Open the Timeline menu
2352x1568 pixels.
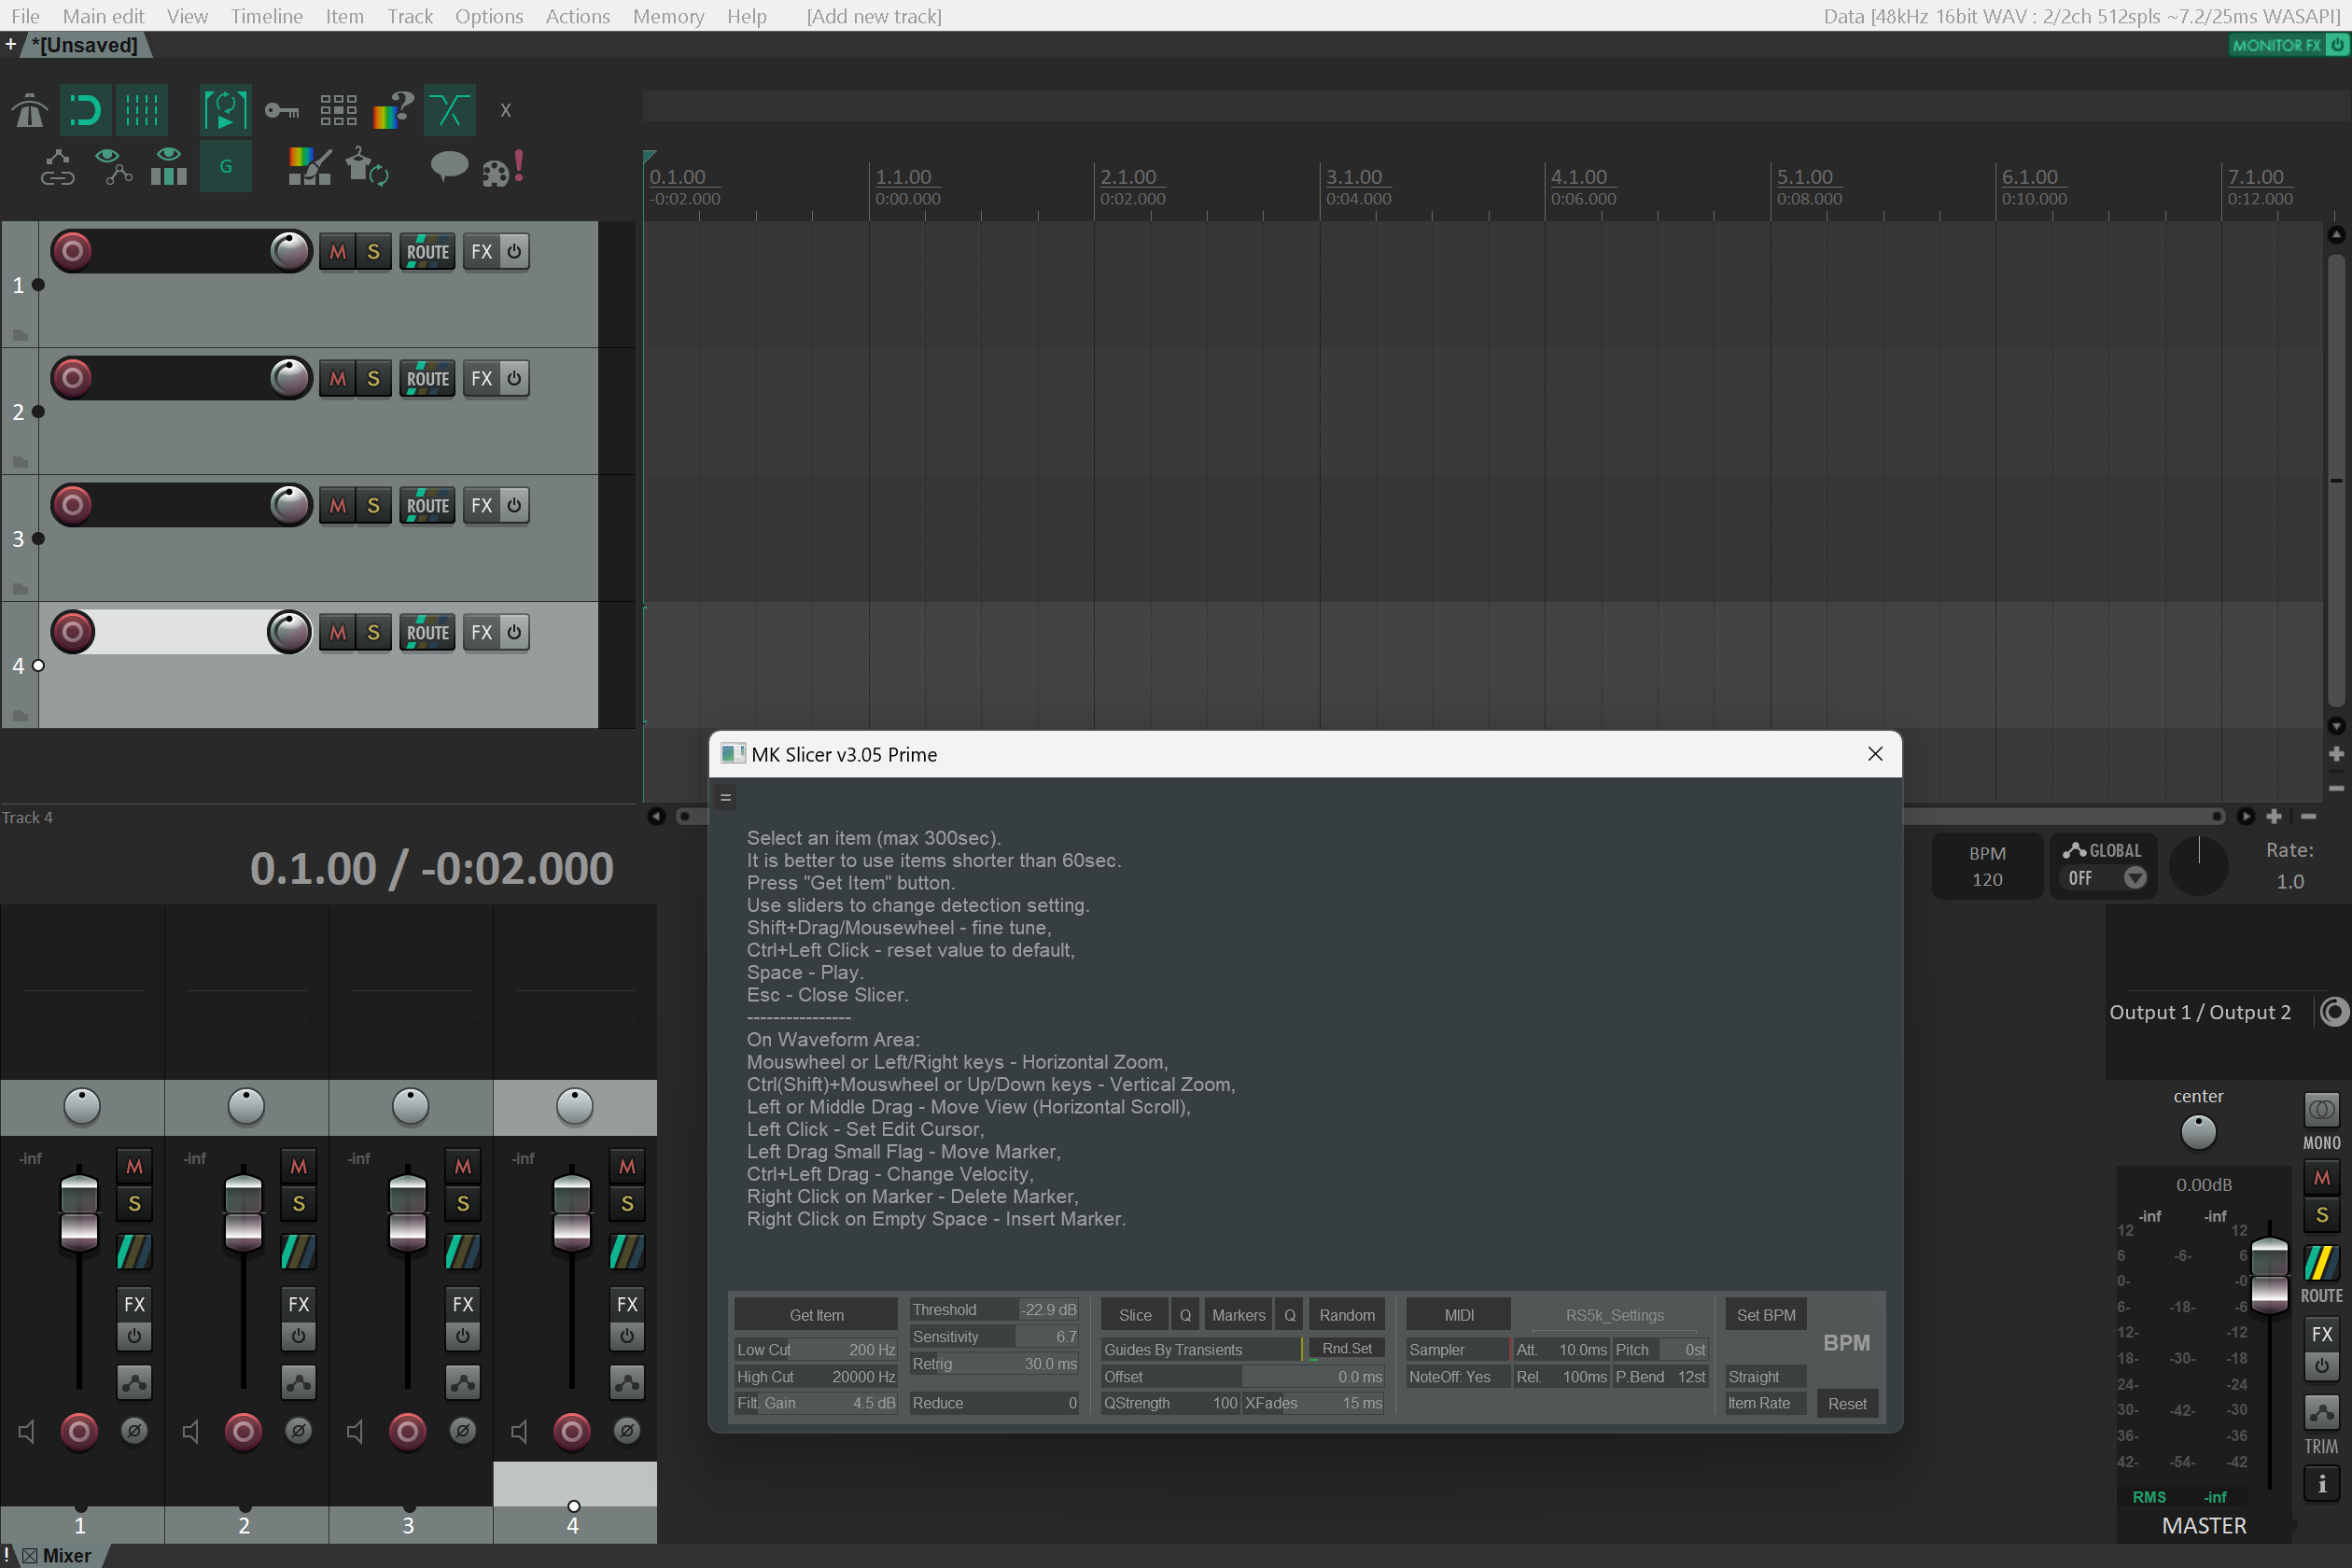tap(266, 16)
